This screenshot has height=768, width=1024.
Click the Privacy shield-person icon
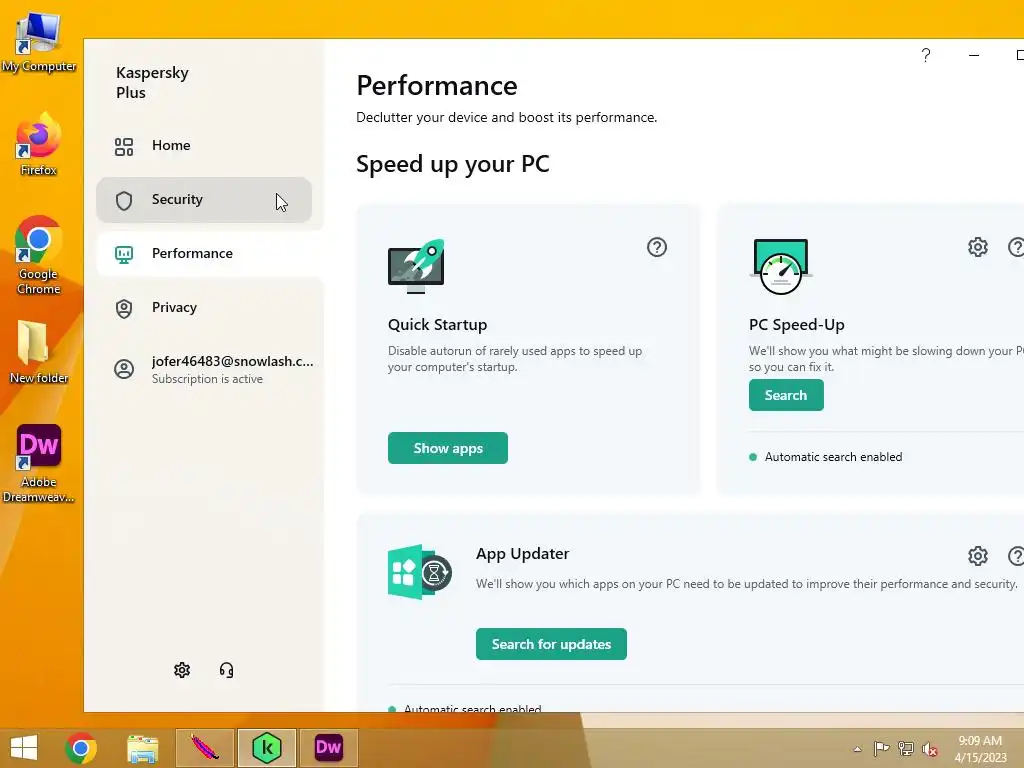click(124, 308)
